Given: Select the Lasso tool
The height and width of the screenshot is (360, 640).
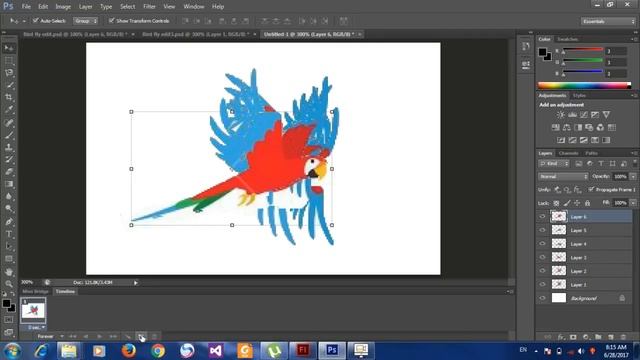Looking at the screenshot, I should (9, 73).
